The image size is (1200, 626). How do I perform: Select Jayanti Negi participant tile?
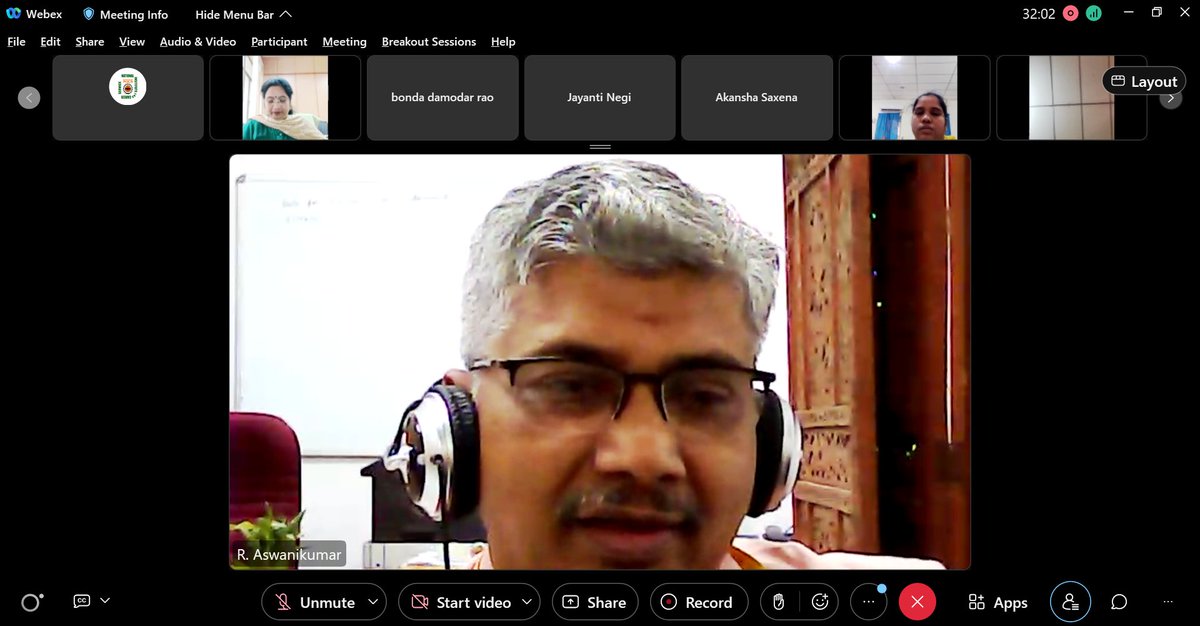click(x=600, y=97)
